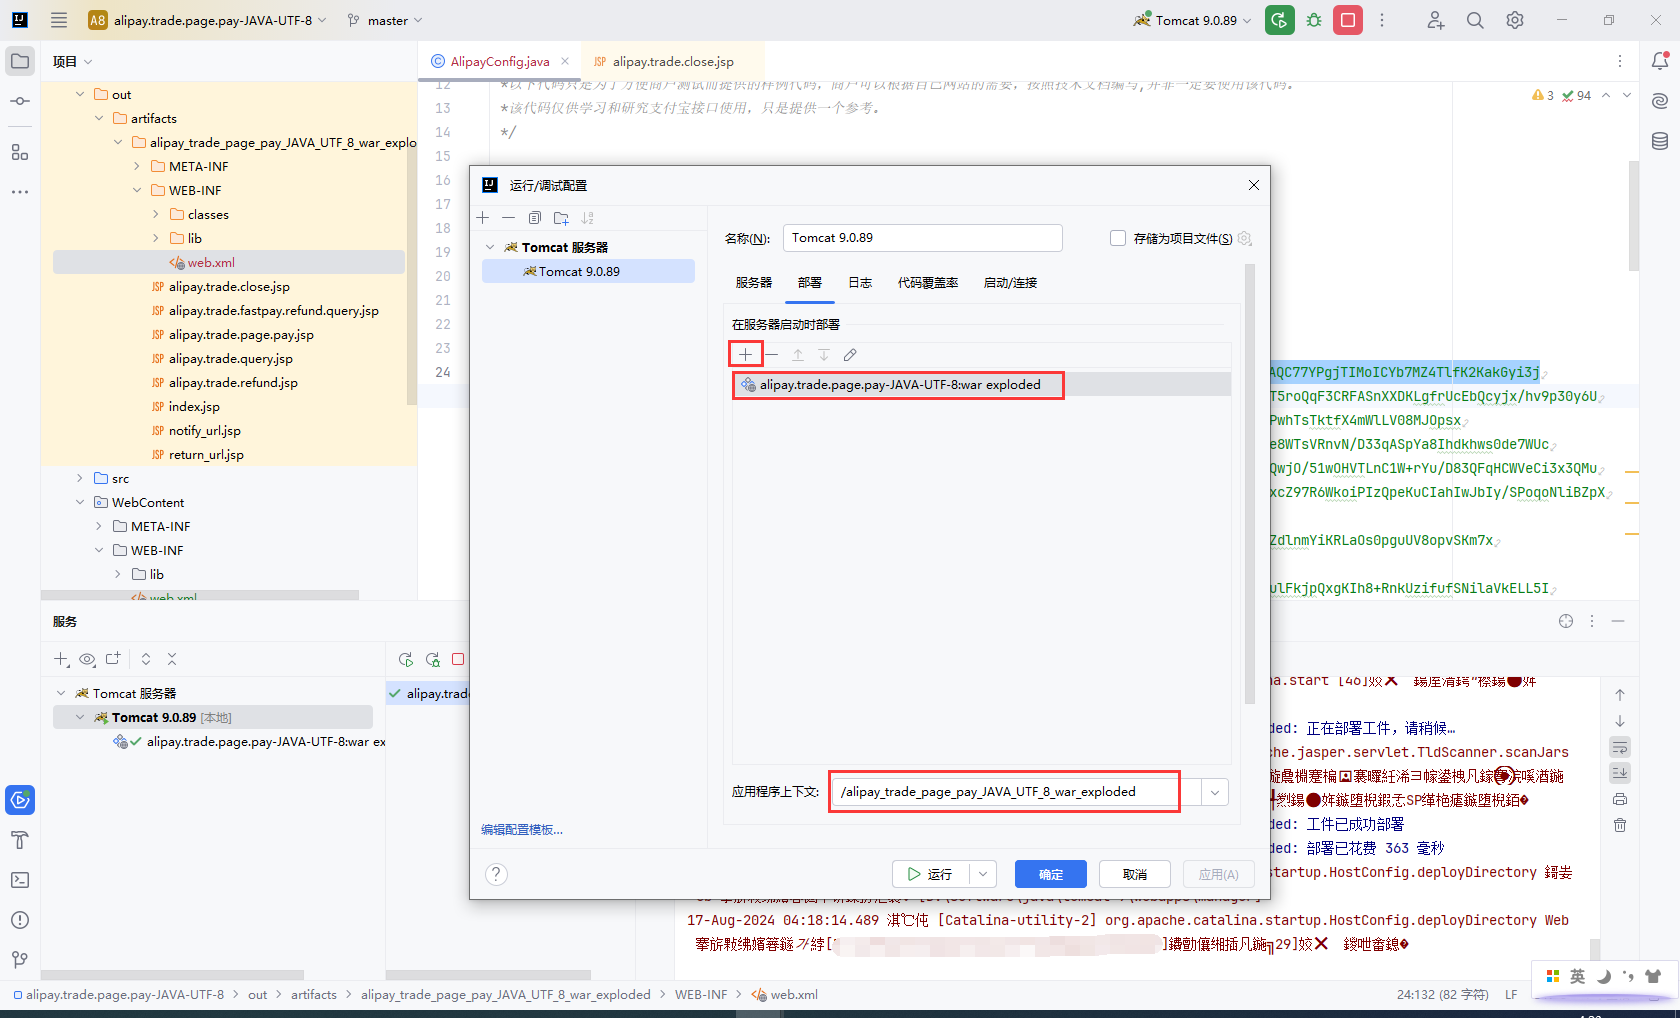Click the IME language indicator 英
Viewport: 1680px width, 1018px height.
coord(1577,976)
